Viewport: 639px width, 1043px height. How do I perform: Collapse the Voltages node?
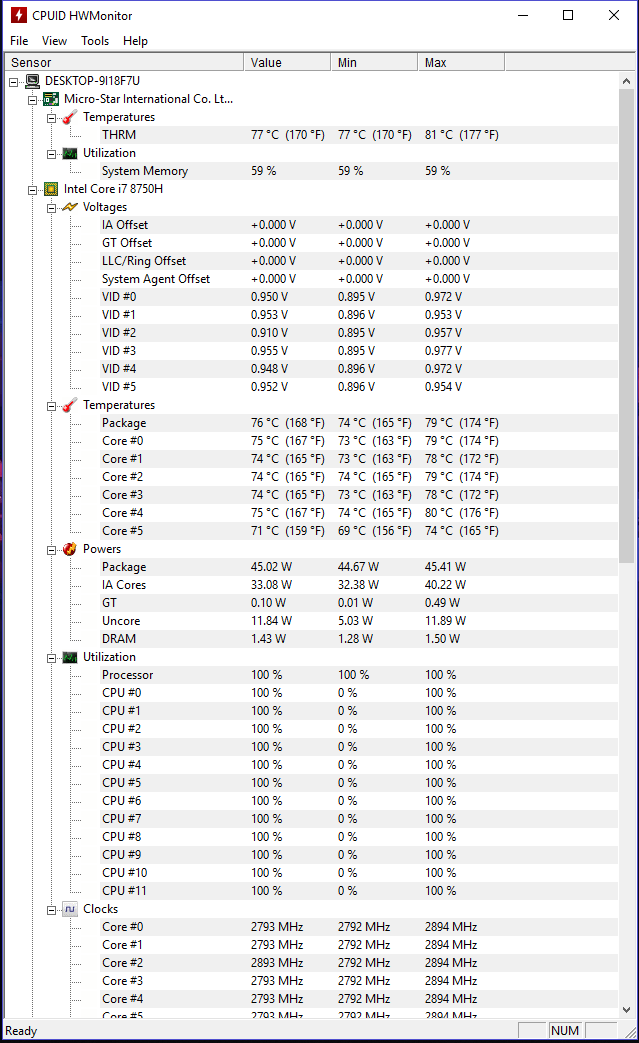tap(51, 208)
